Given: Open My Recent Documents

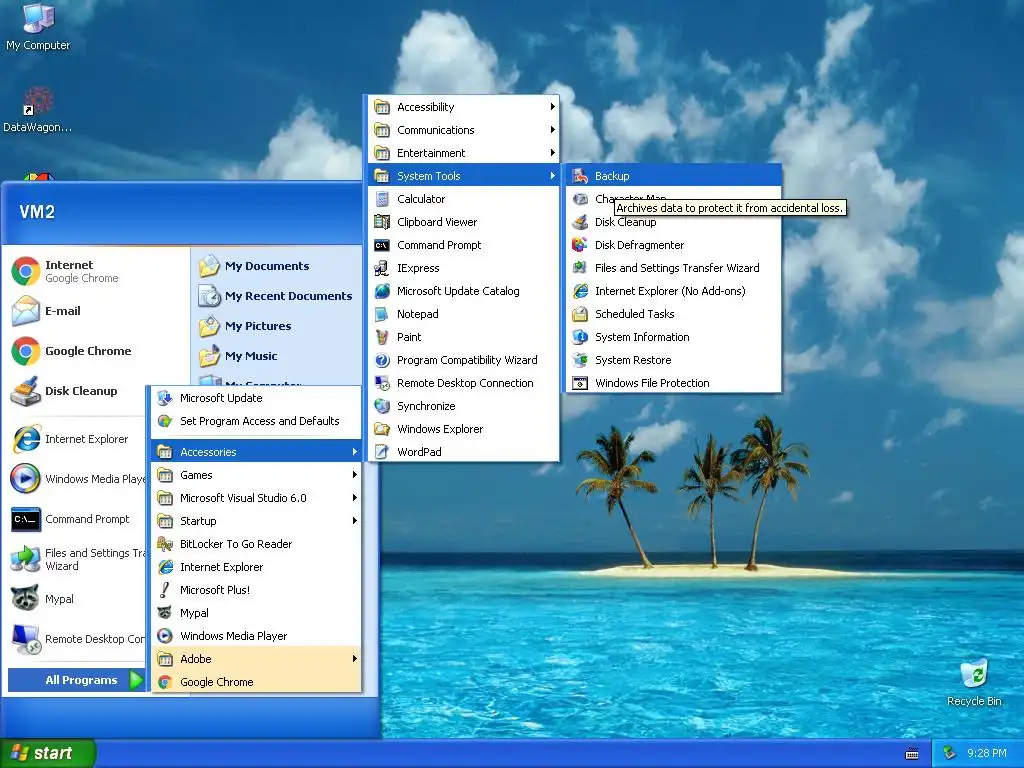Looking at the screenshot, I should tap(275, 296).
